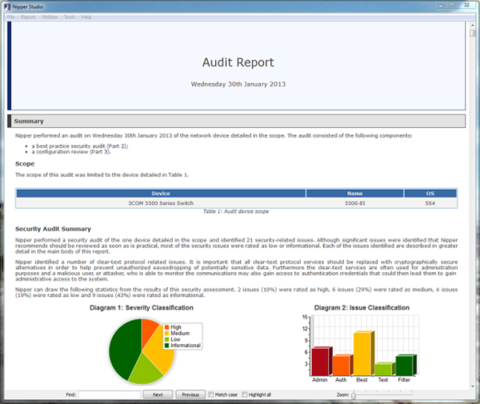Toggle the Match case checkbox

211,395
